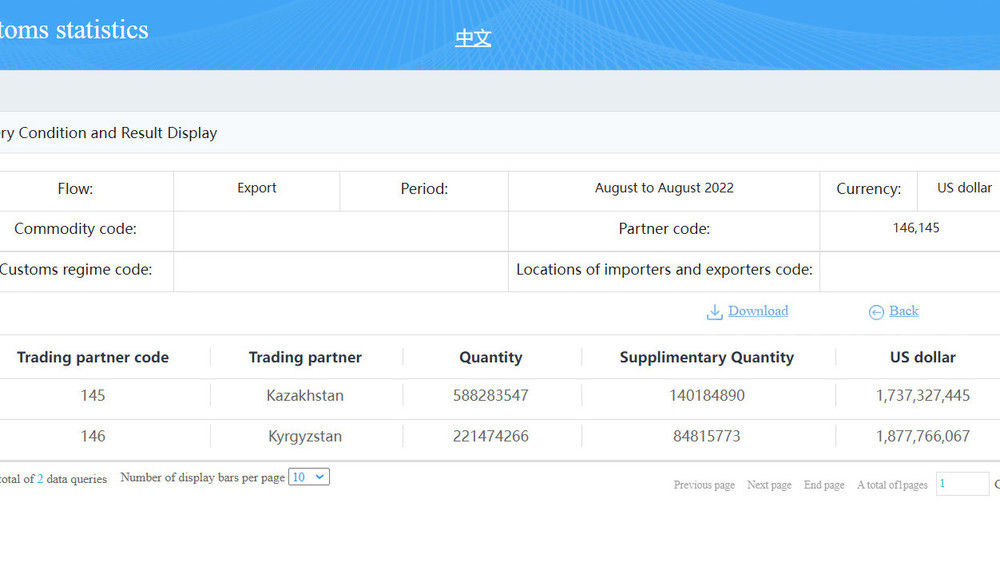This screenshot has height=562, width=1000.
Task: Click the Trading partner column header
Action: point(305,357)
